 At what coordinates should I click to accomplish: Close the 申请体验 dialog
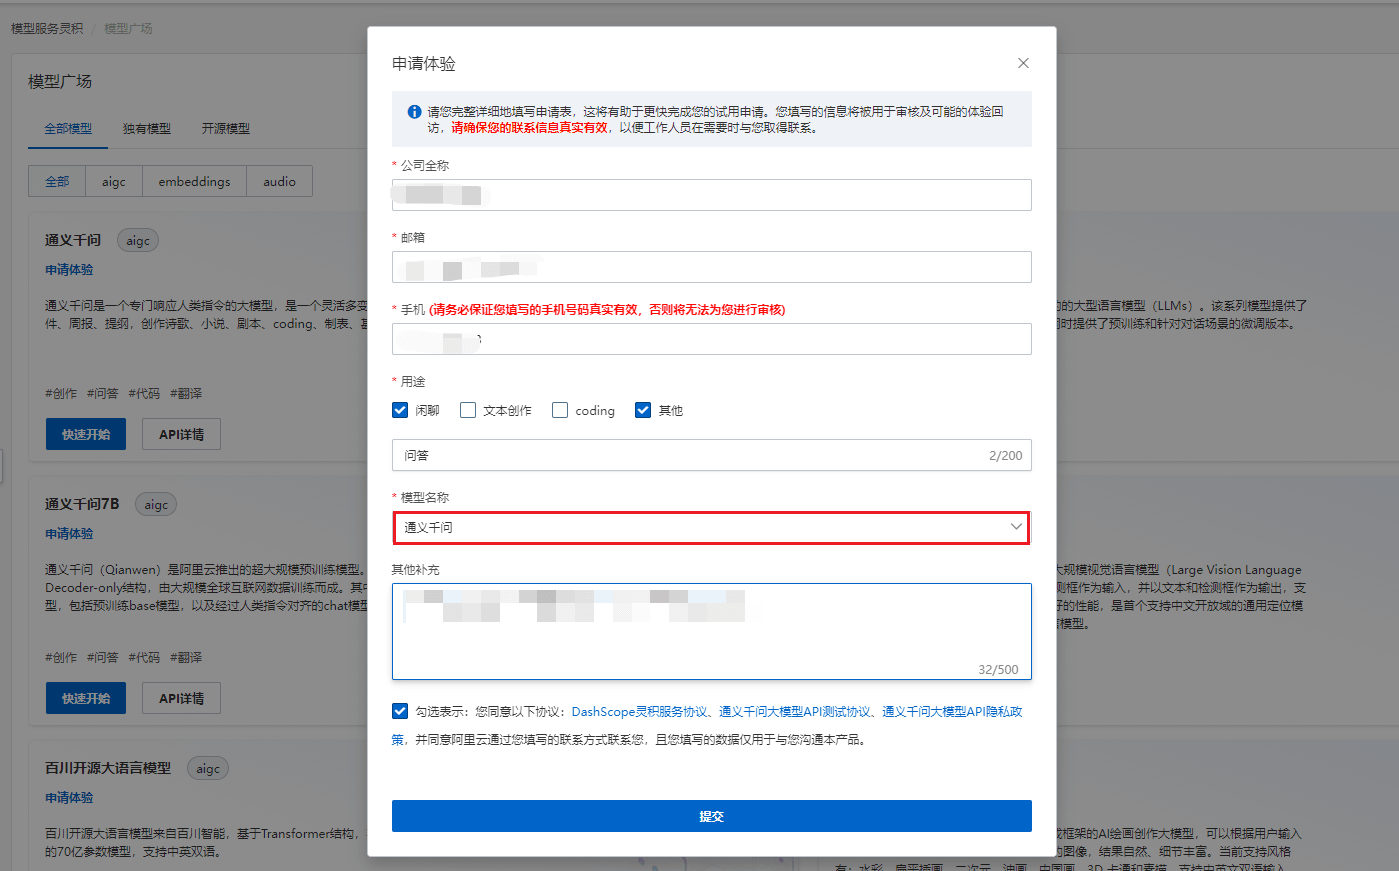click(1023, 63)
